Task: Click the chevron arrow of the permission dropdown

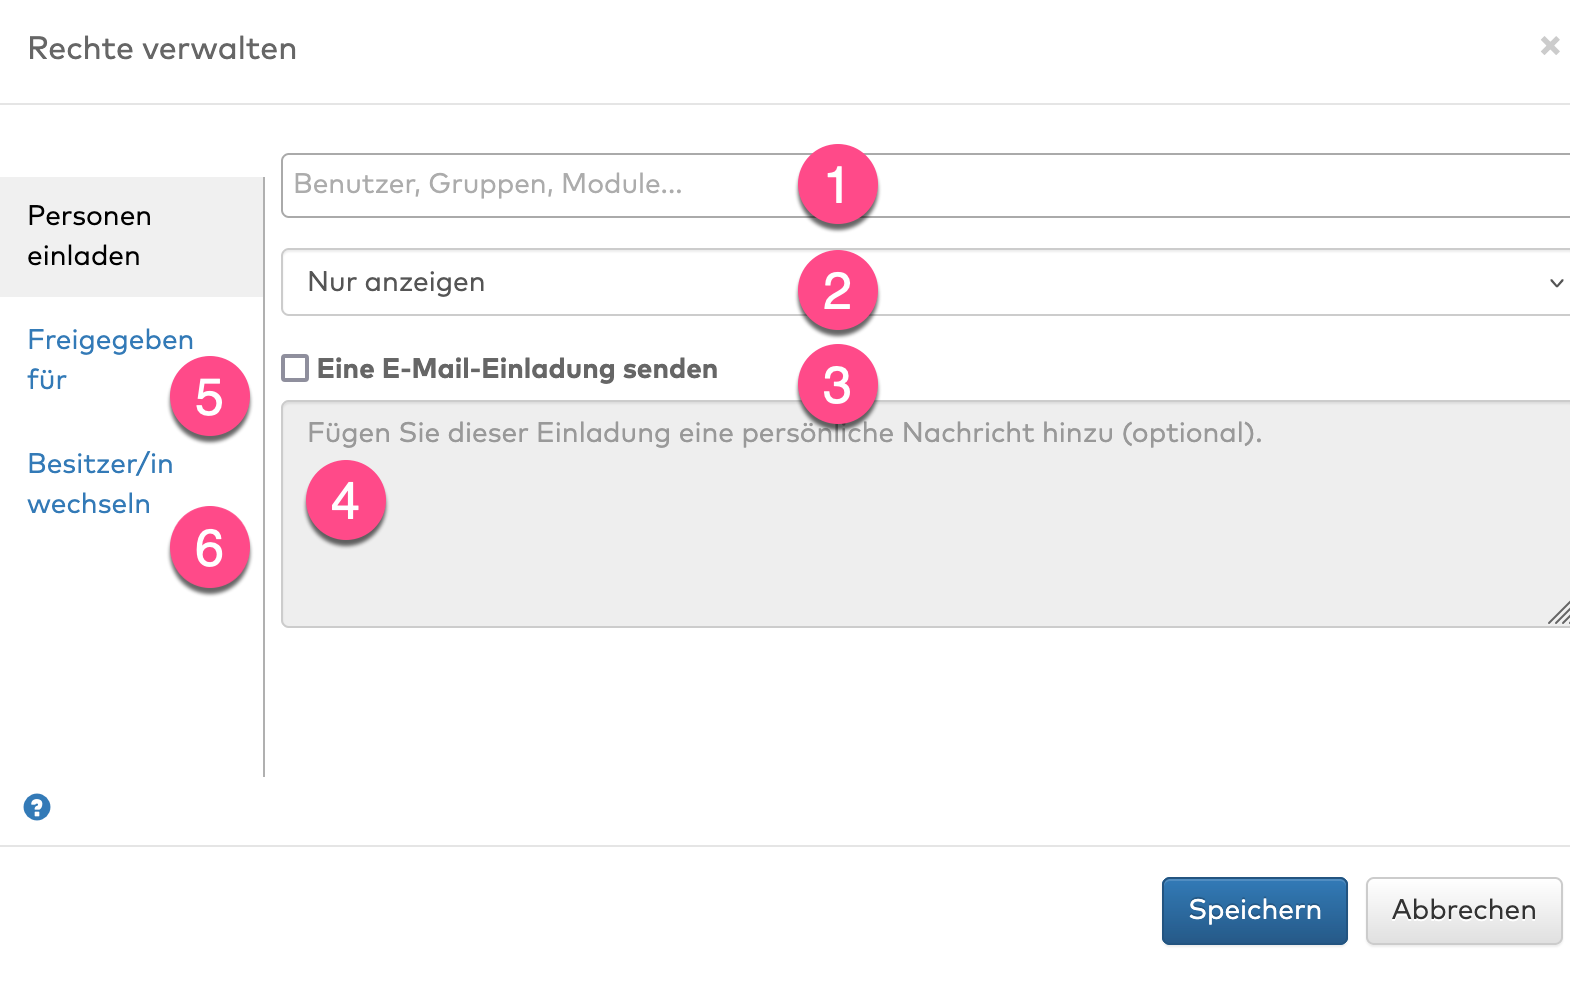Action: click(x=1555, y=283)
